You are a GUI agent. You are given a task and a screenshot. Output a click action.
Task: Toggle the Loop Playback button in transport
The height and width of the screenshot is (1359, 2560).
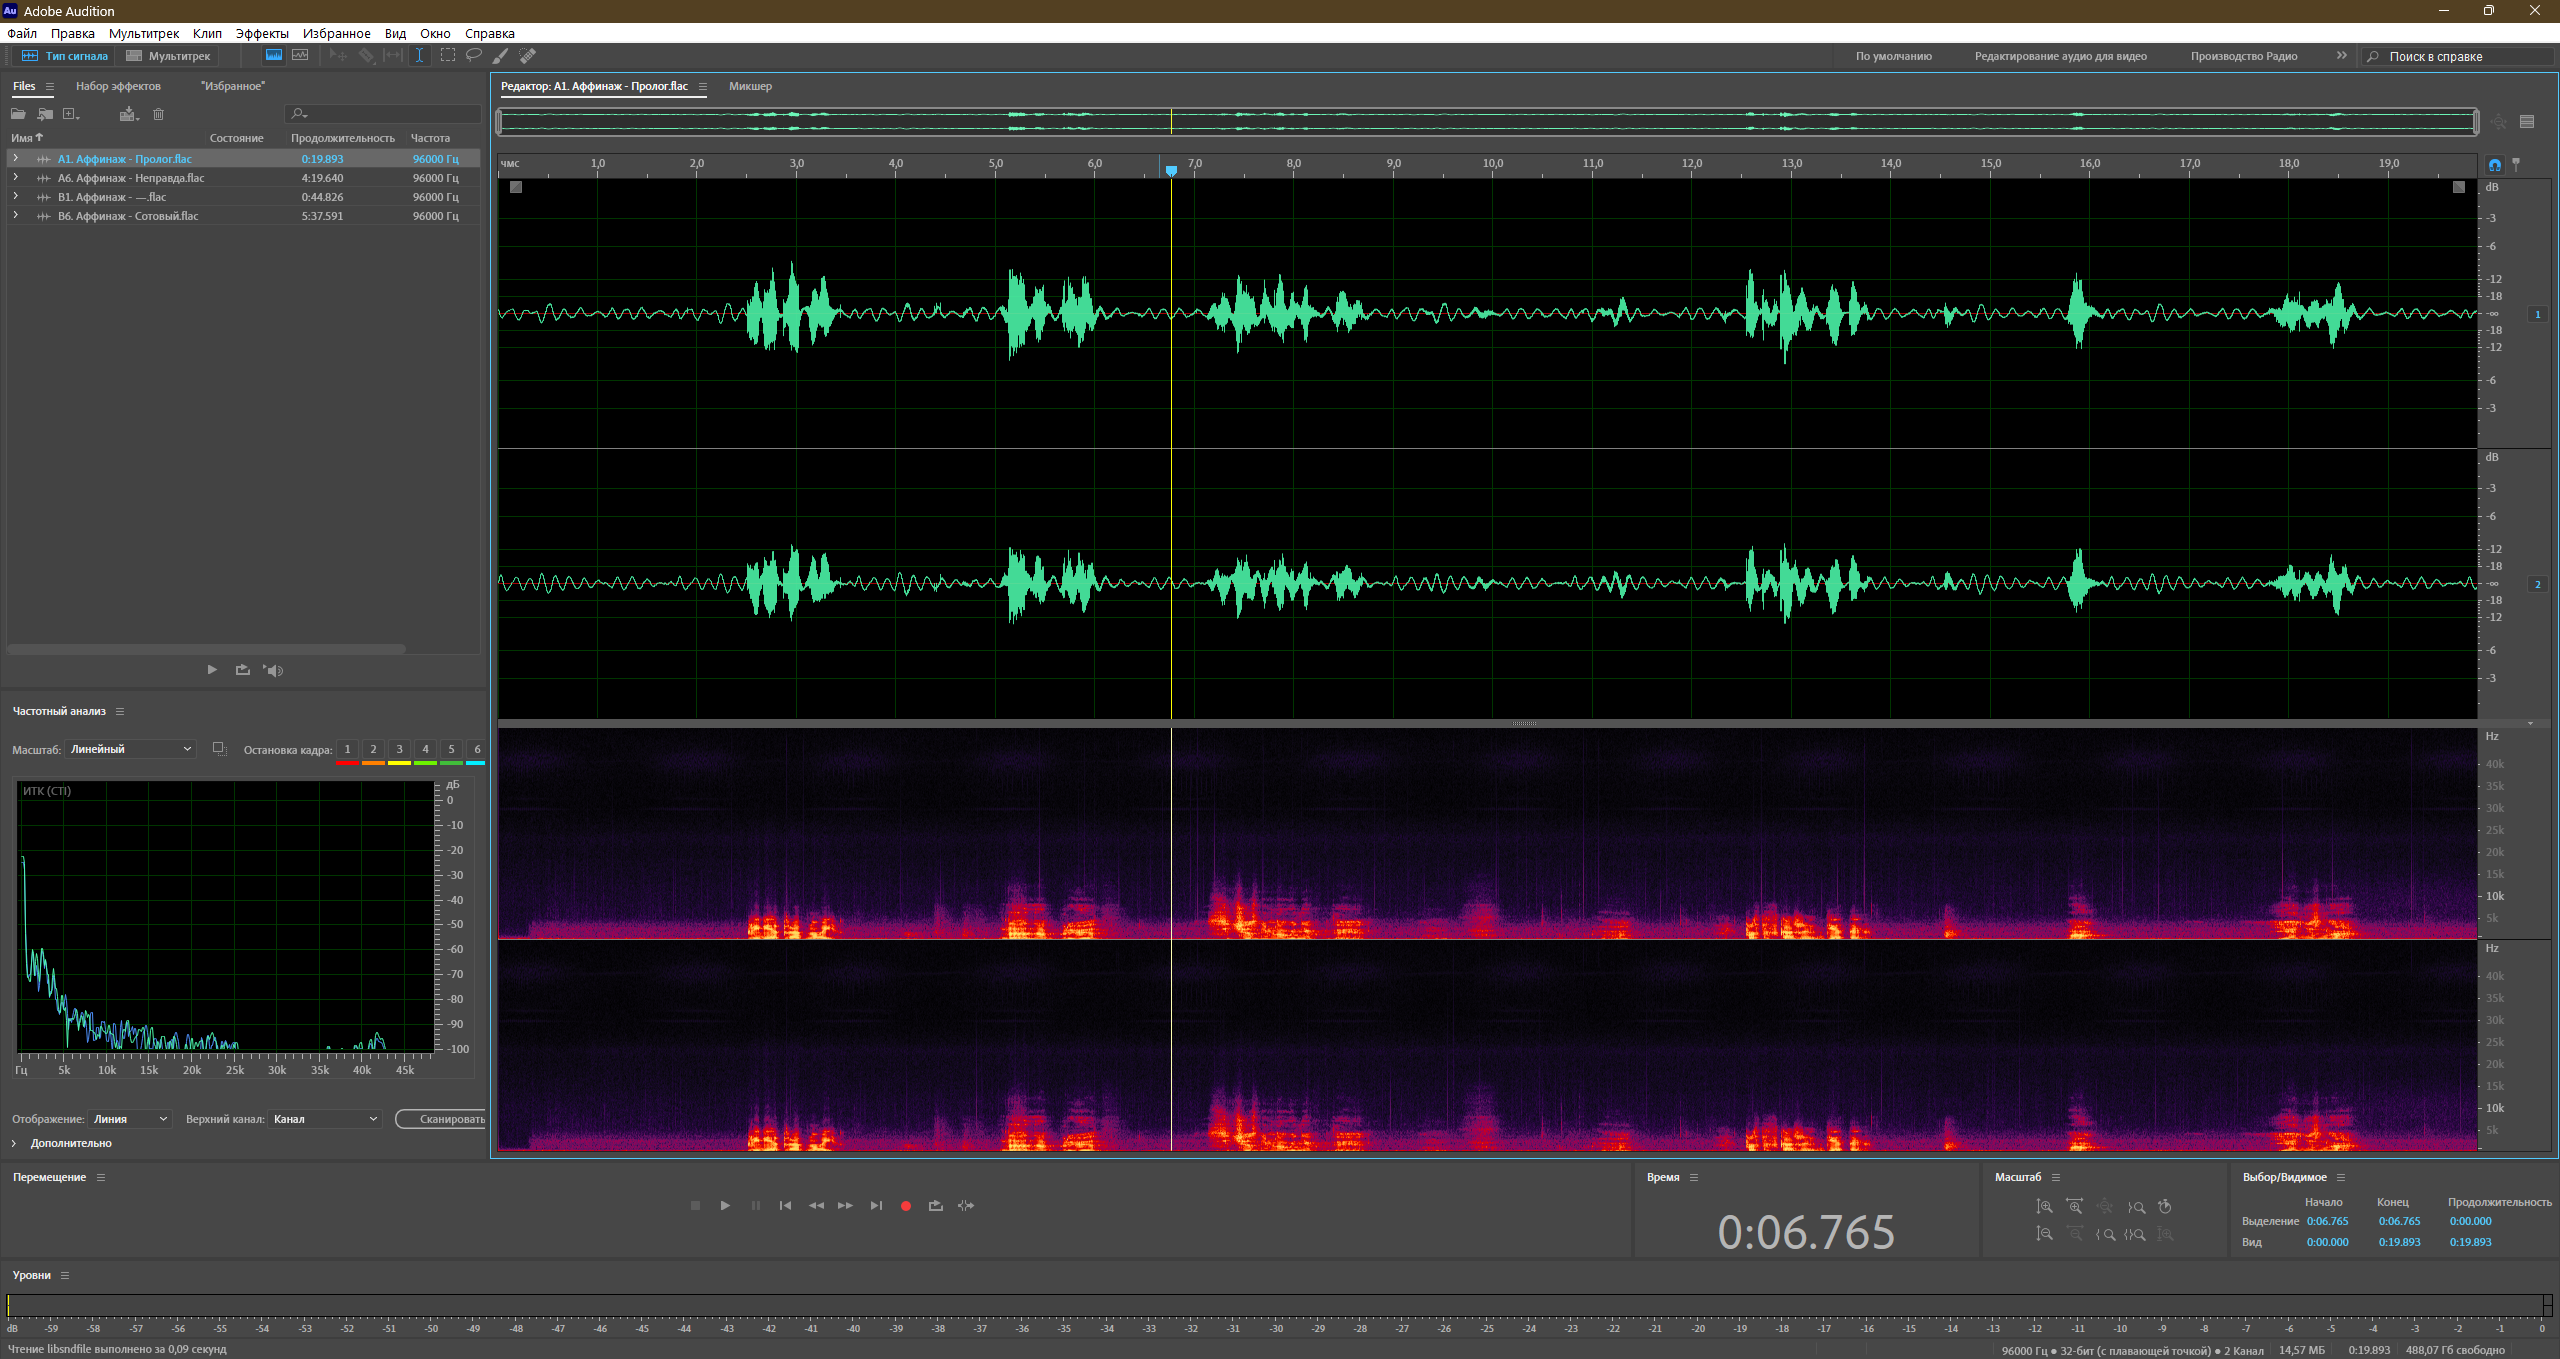[x=936, y=1206]
